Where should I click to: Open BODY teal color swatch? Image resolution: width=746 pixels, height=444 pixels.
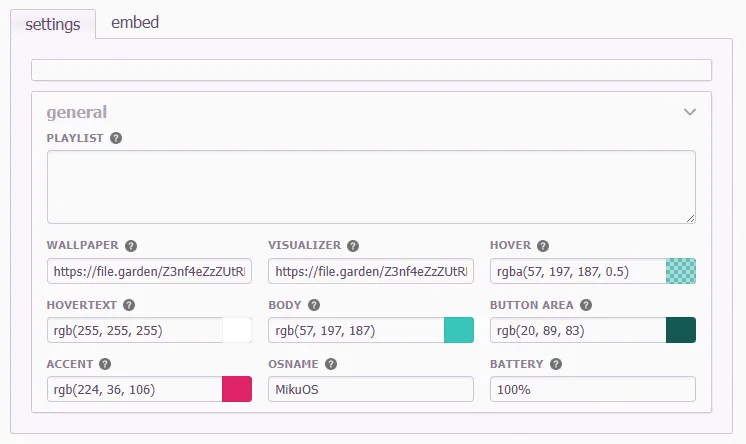(459, 330)
